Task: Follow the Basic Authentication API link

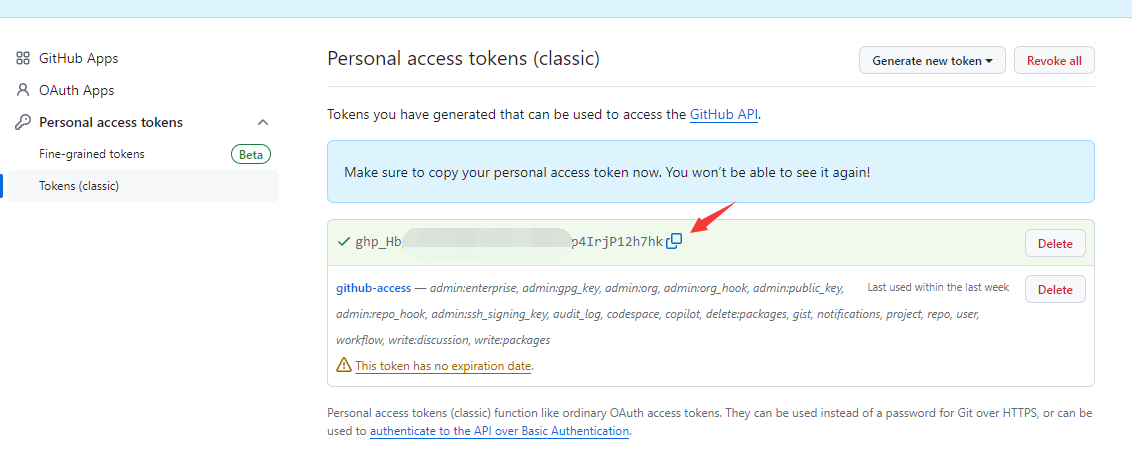Action: point(499,431)
